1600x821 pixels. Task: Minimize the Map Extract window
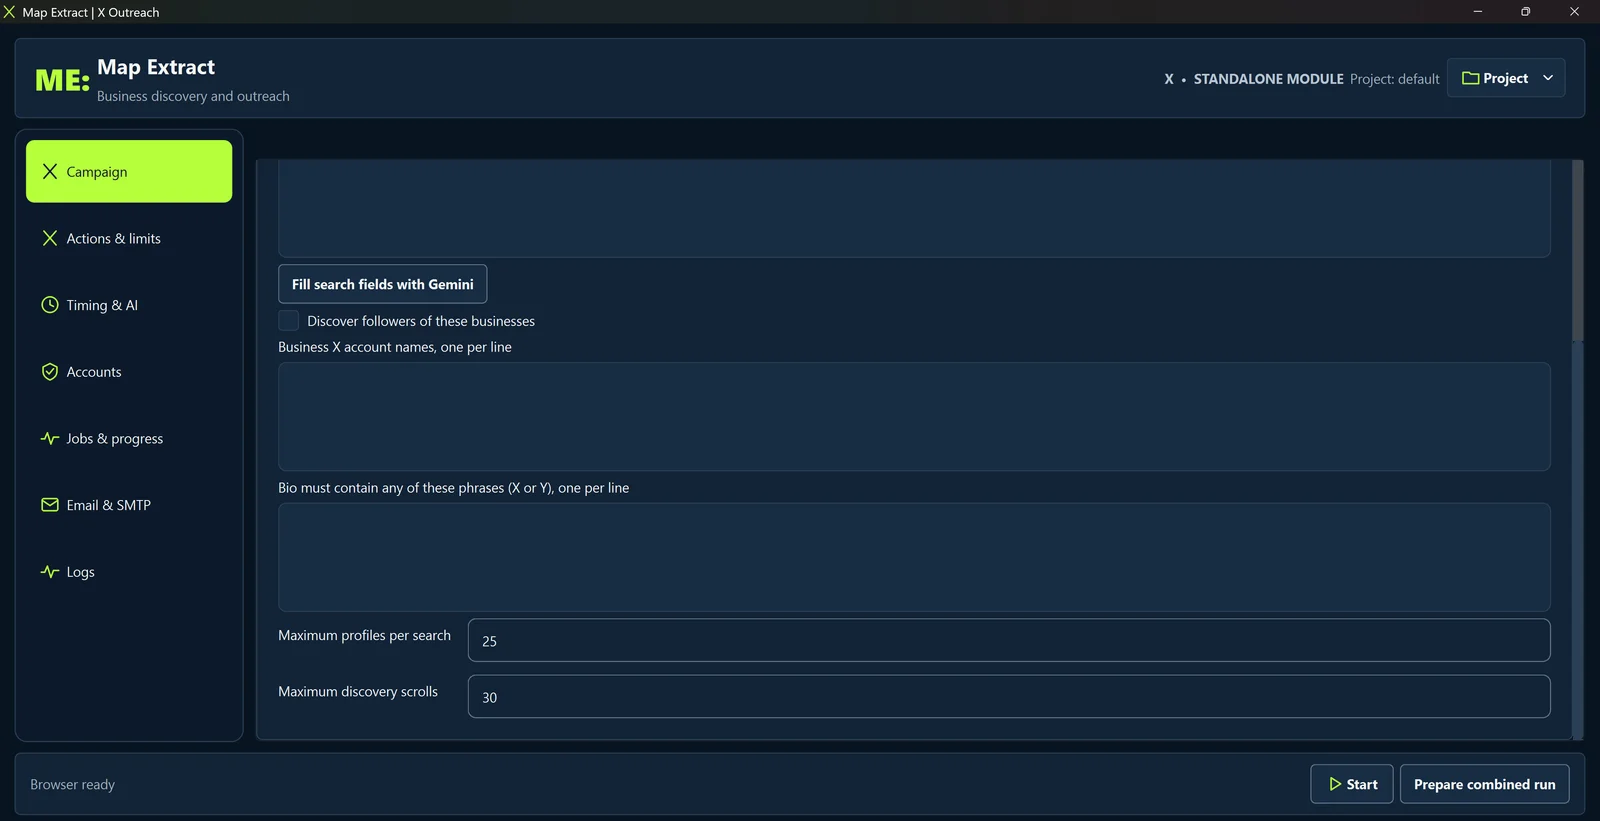click(1477, 12)
